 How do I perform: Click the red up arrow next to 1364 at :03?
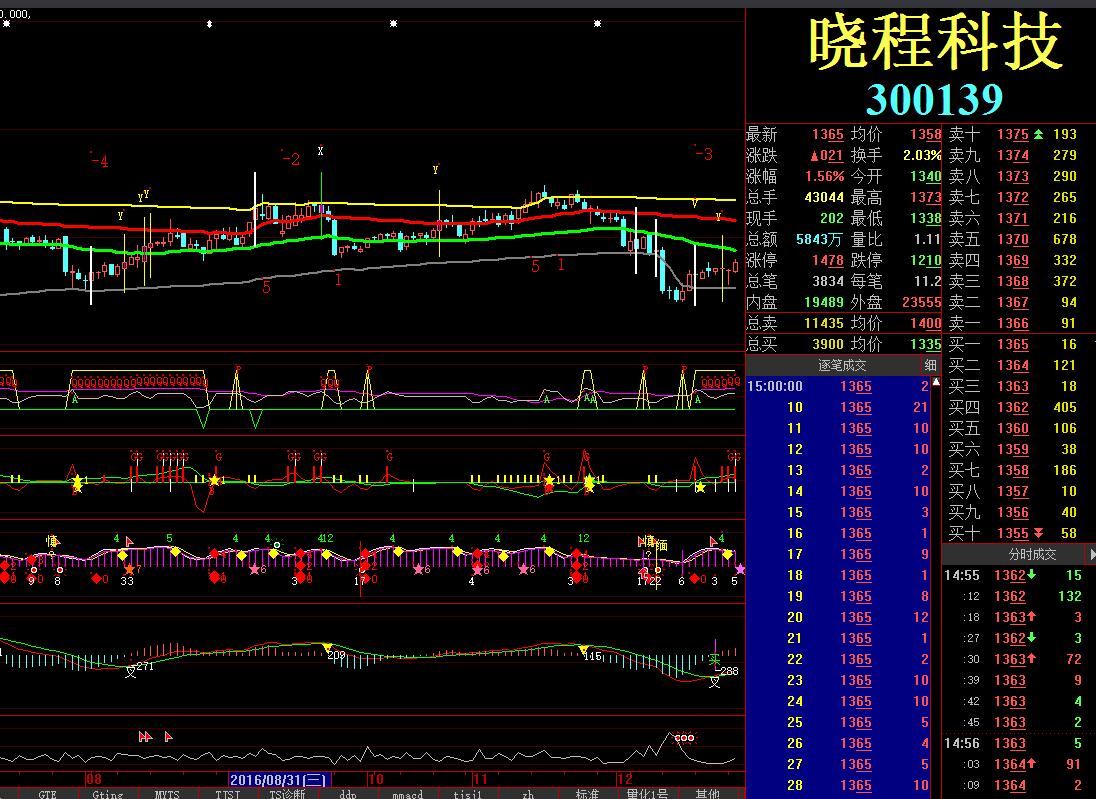coord(1032,764)
